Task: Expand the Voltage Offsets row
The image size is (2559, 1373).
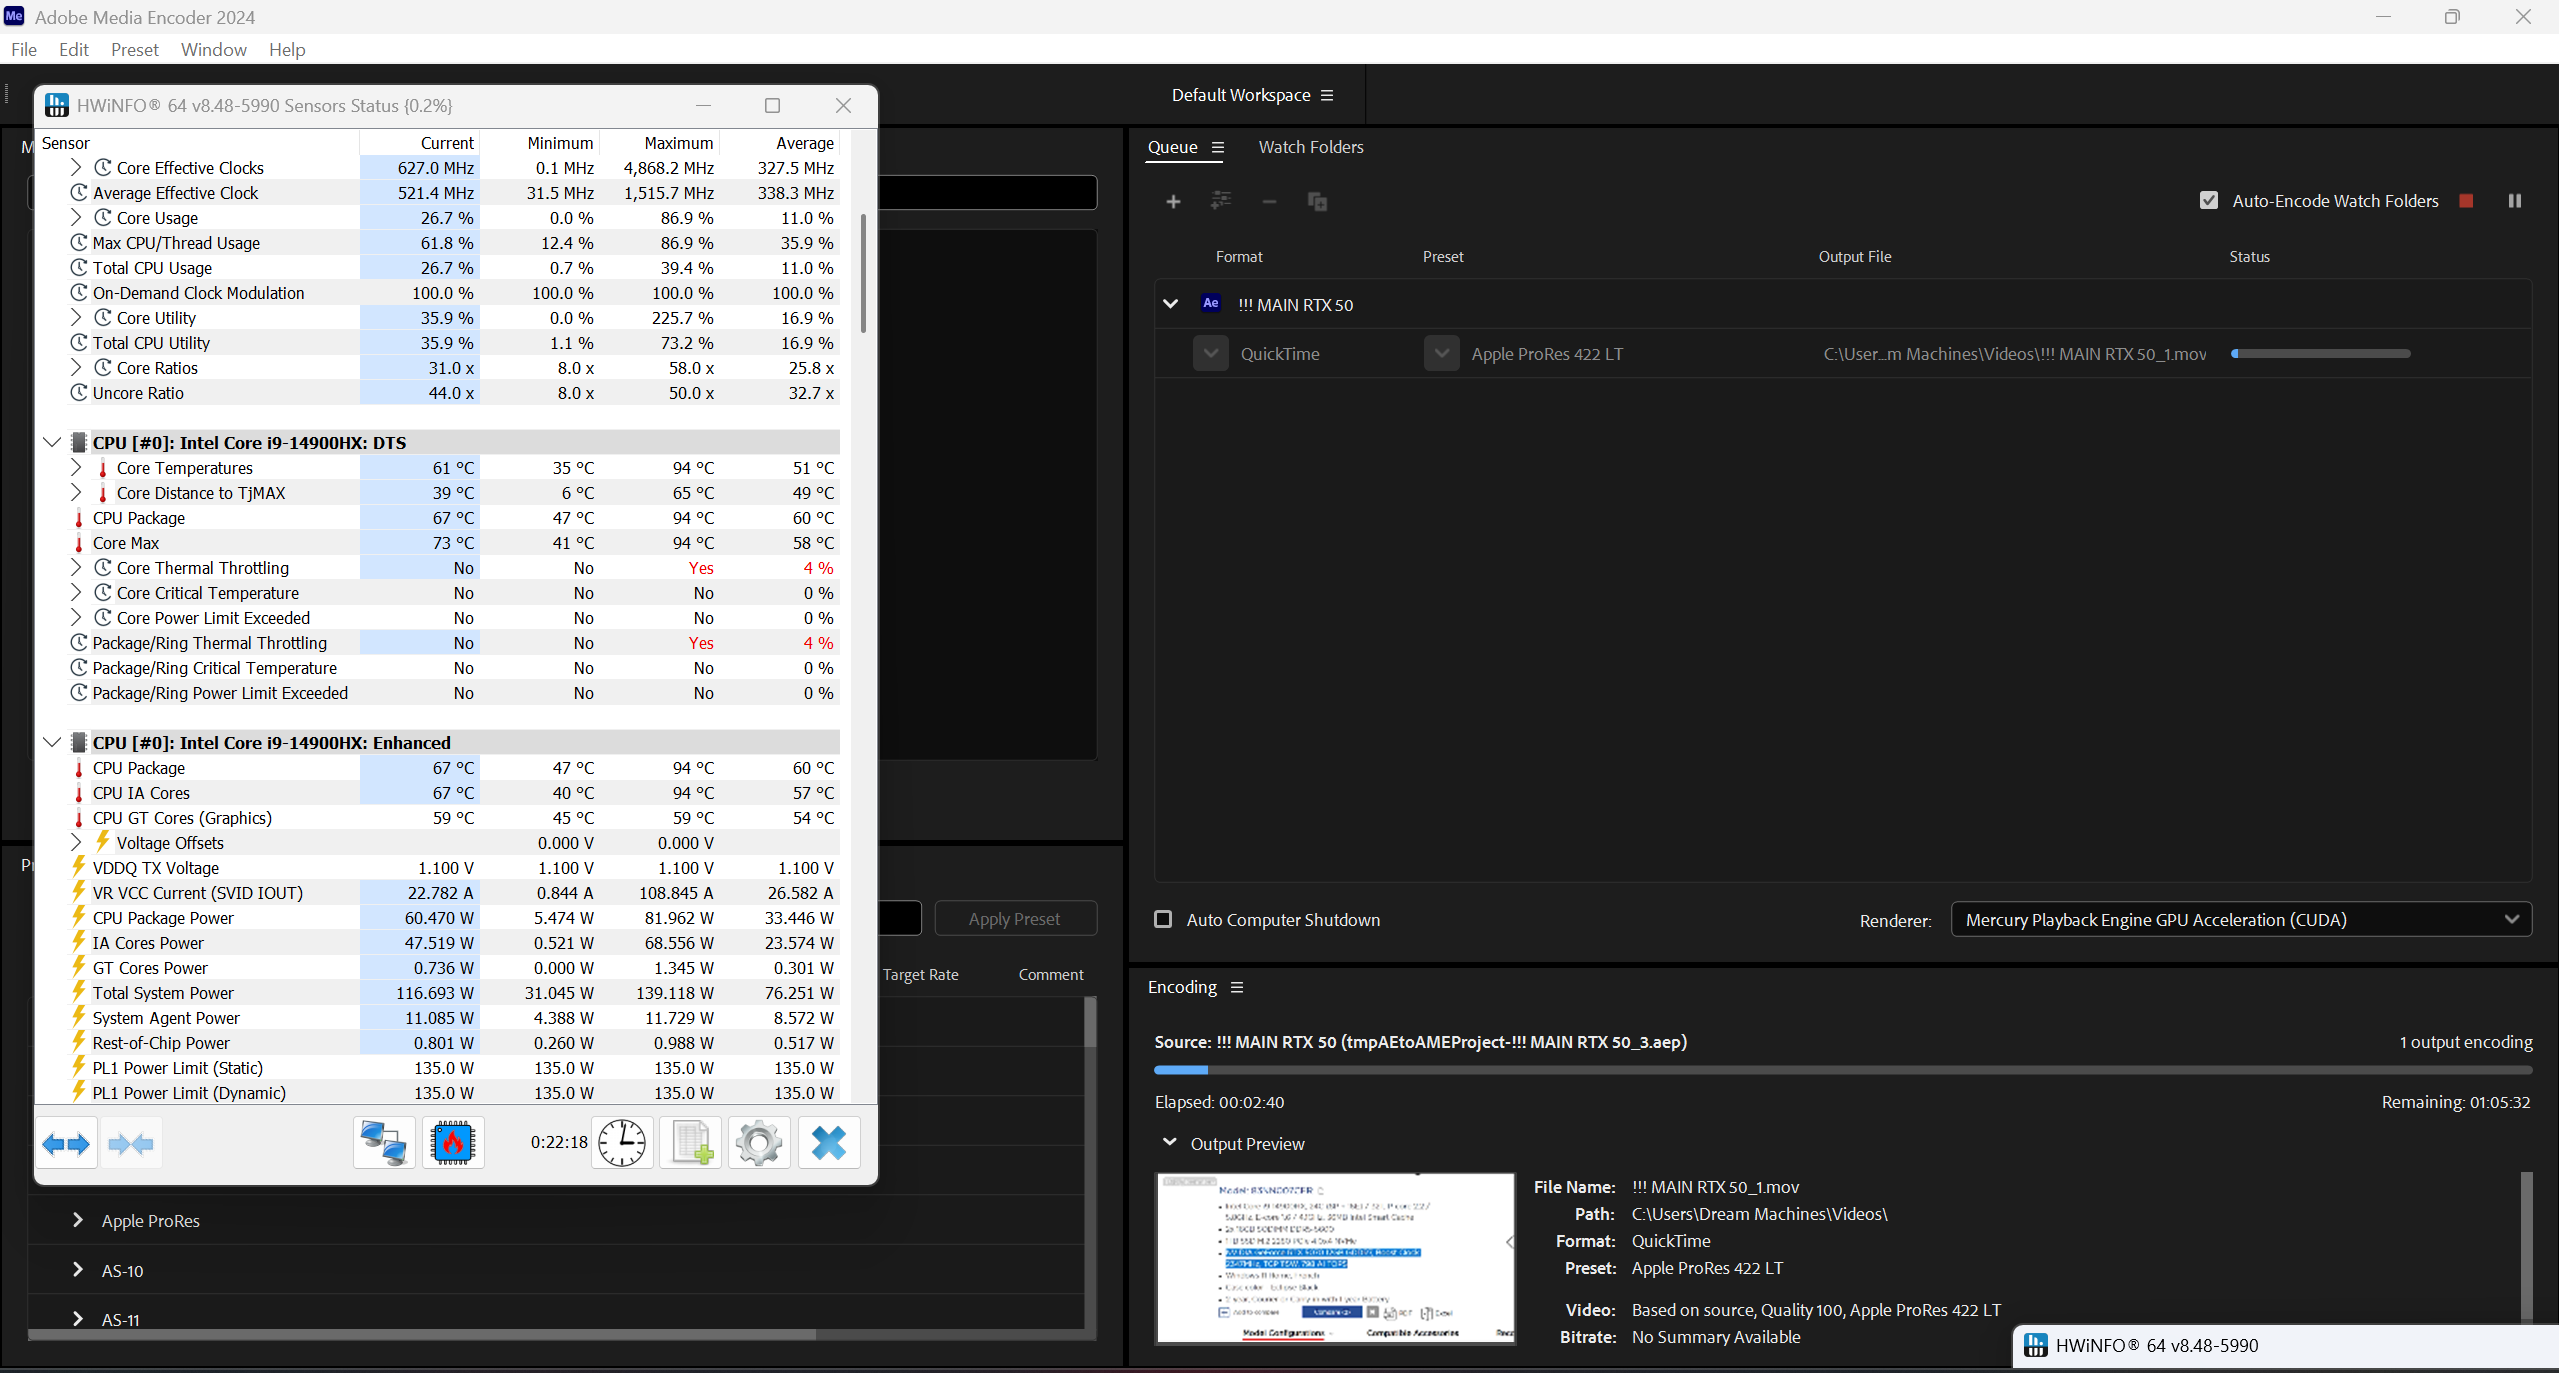Action: tap(76, 842)
